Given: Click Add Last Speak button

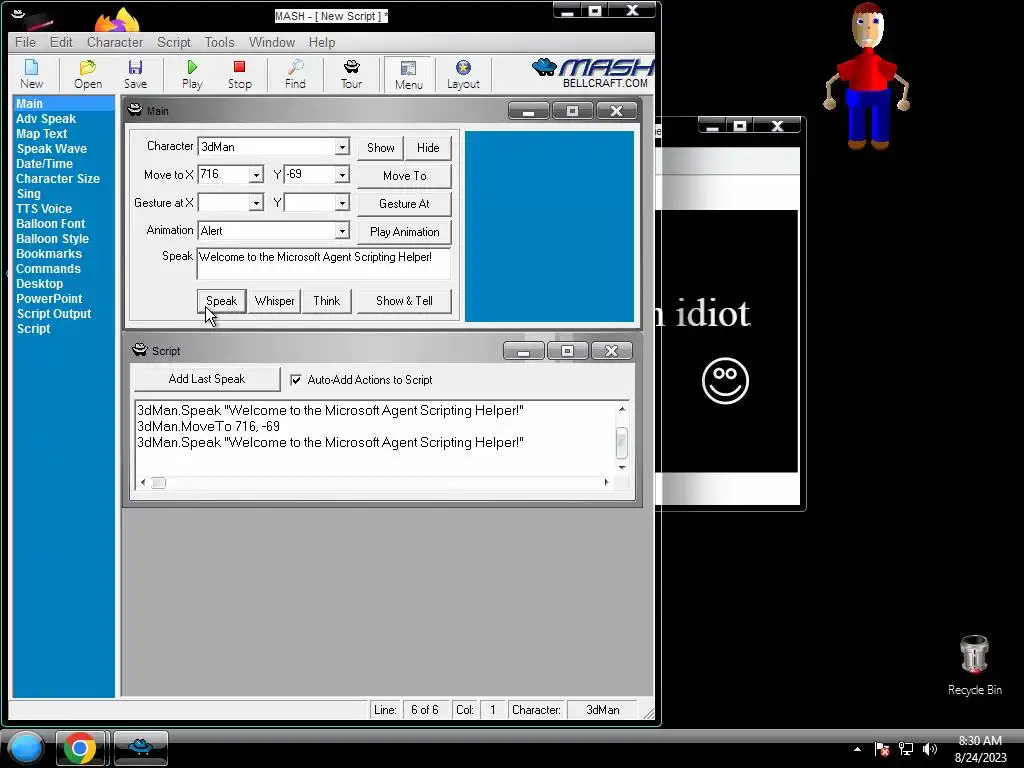Looking at the screenshot, I should pos(207,379).
